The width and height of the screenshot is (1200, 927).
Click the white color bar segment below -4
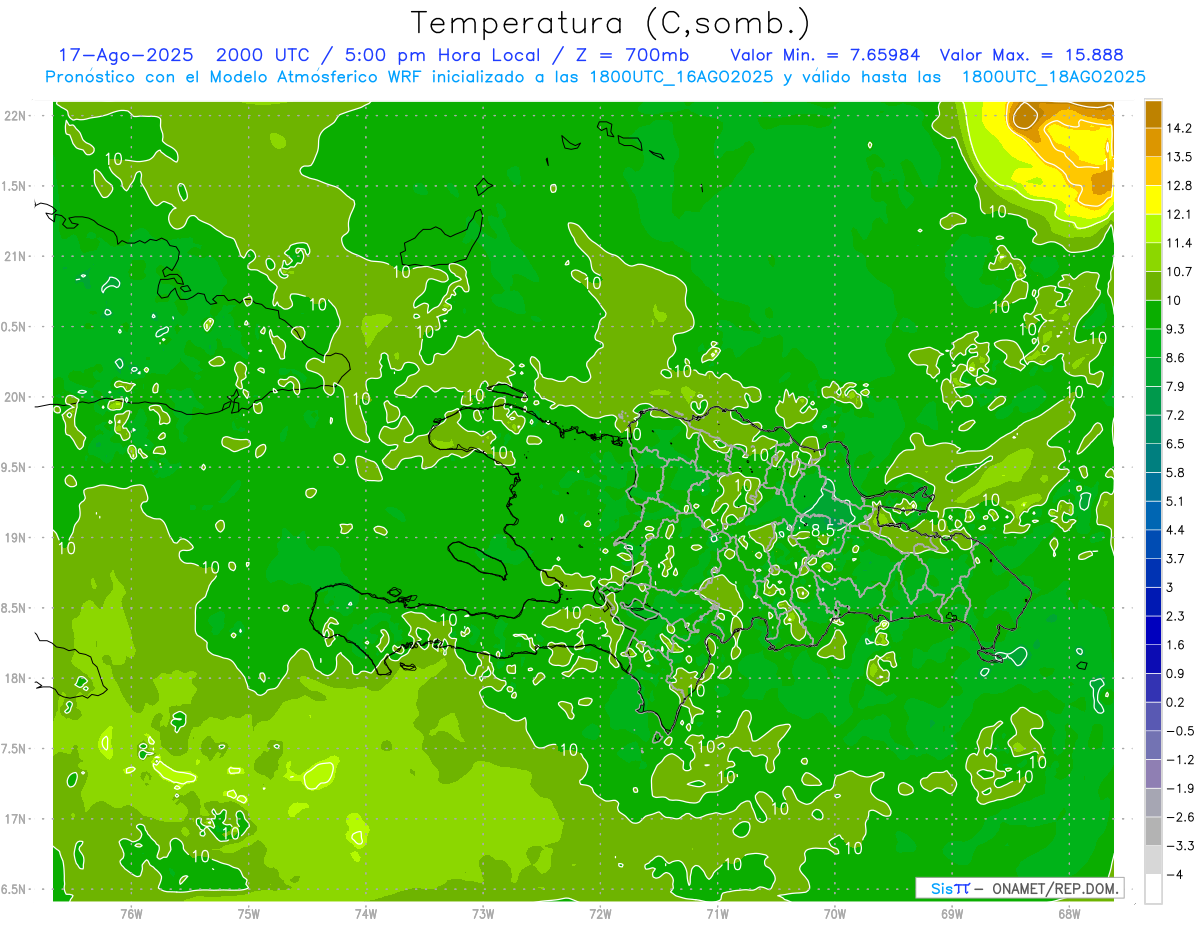(1153, 889)
